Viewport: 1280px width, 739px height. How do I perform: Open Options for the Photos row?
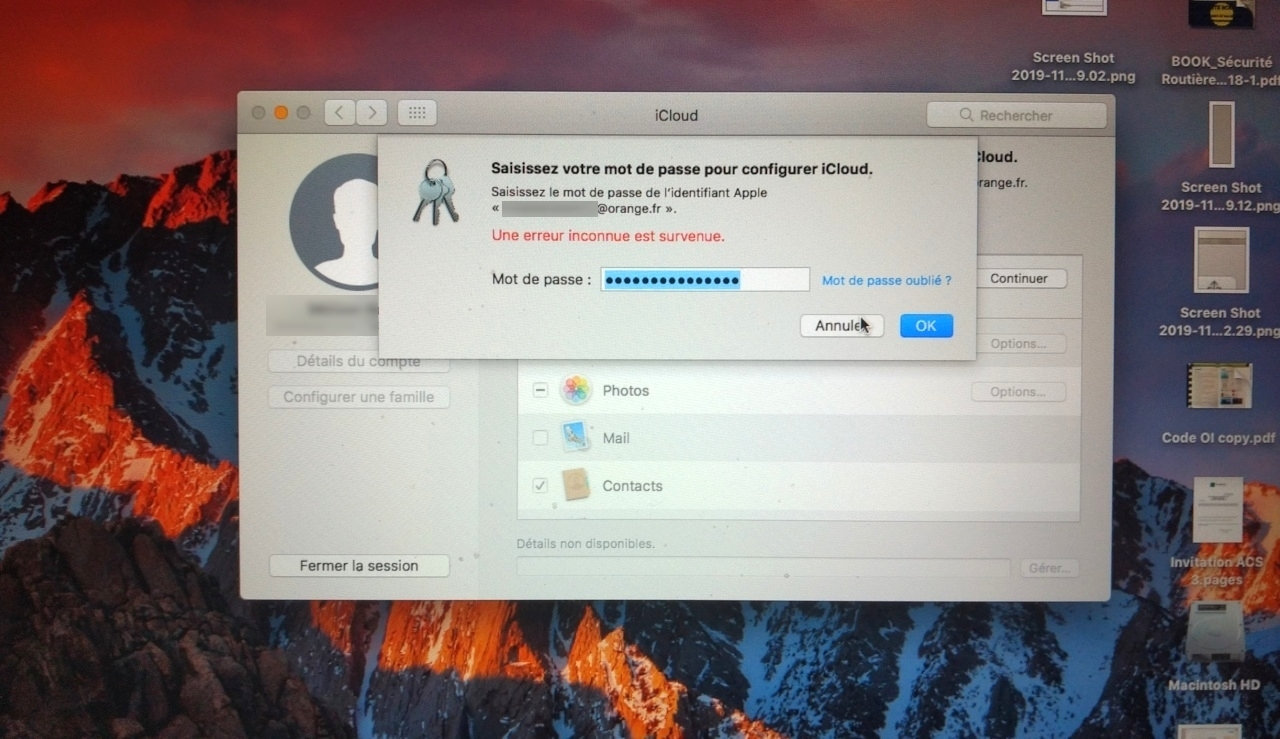[1018, 392]
